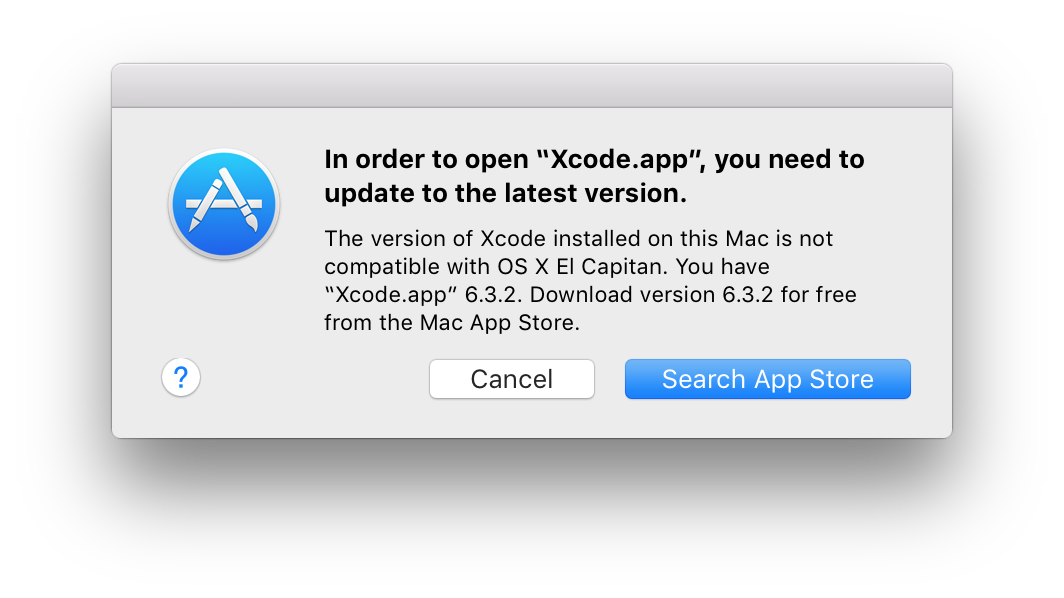This screenshot has height=598, width=1064.
Task: Click the round help button
Action: (x=180, y=377)
